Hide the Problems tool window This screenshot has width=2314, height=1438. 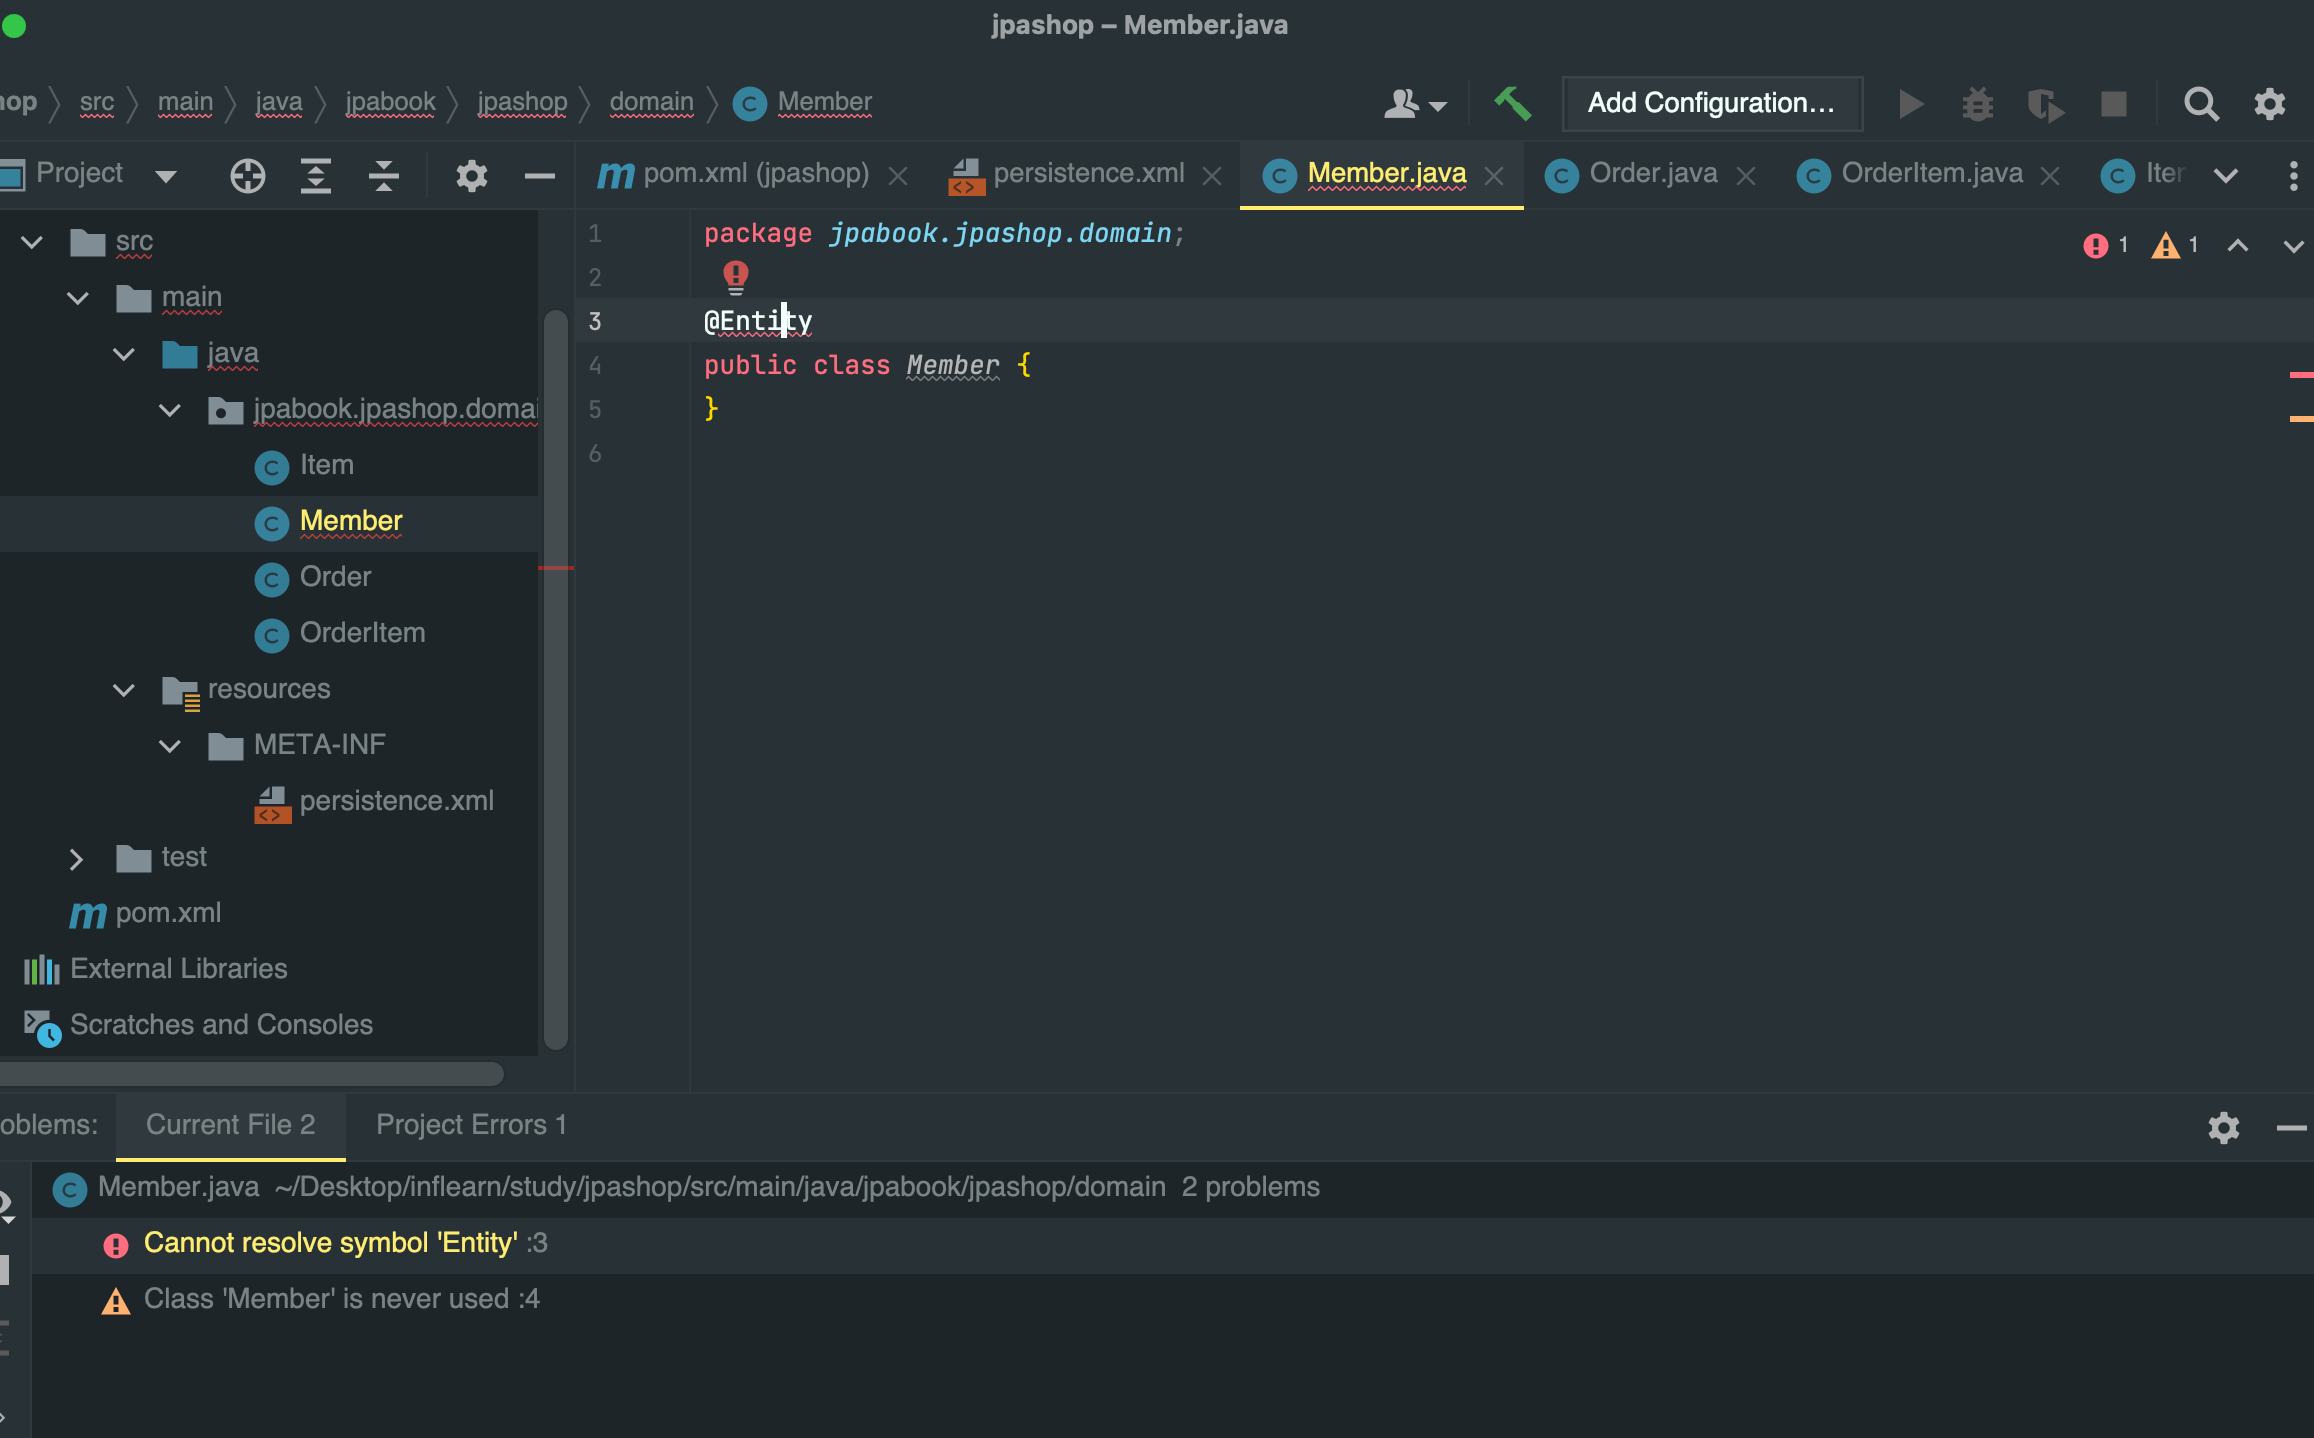pyautogui.click(x=2291, y=1128)
